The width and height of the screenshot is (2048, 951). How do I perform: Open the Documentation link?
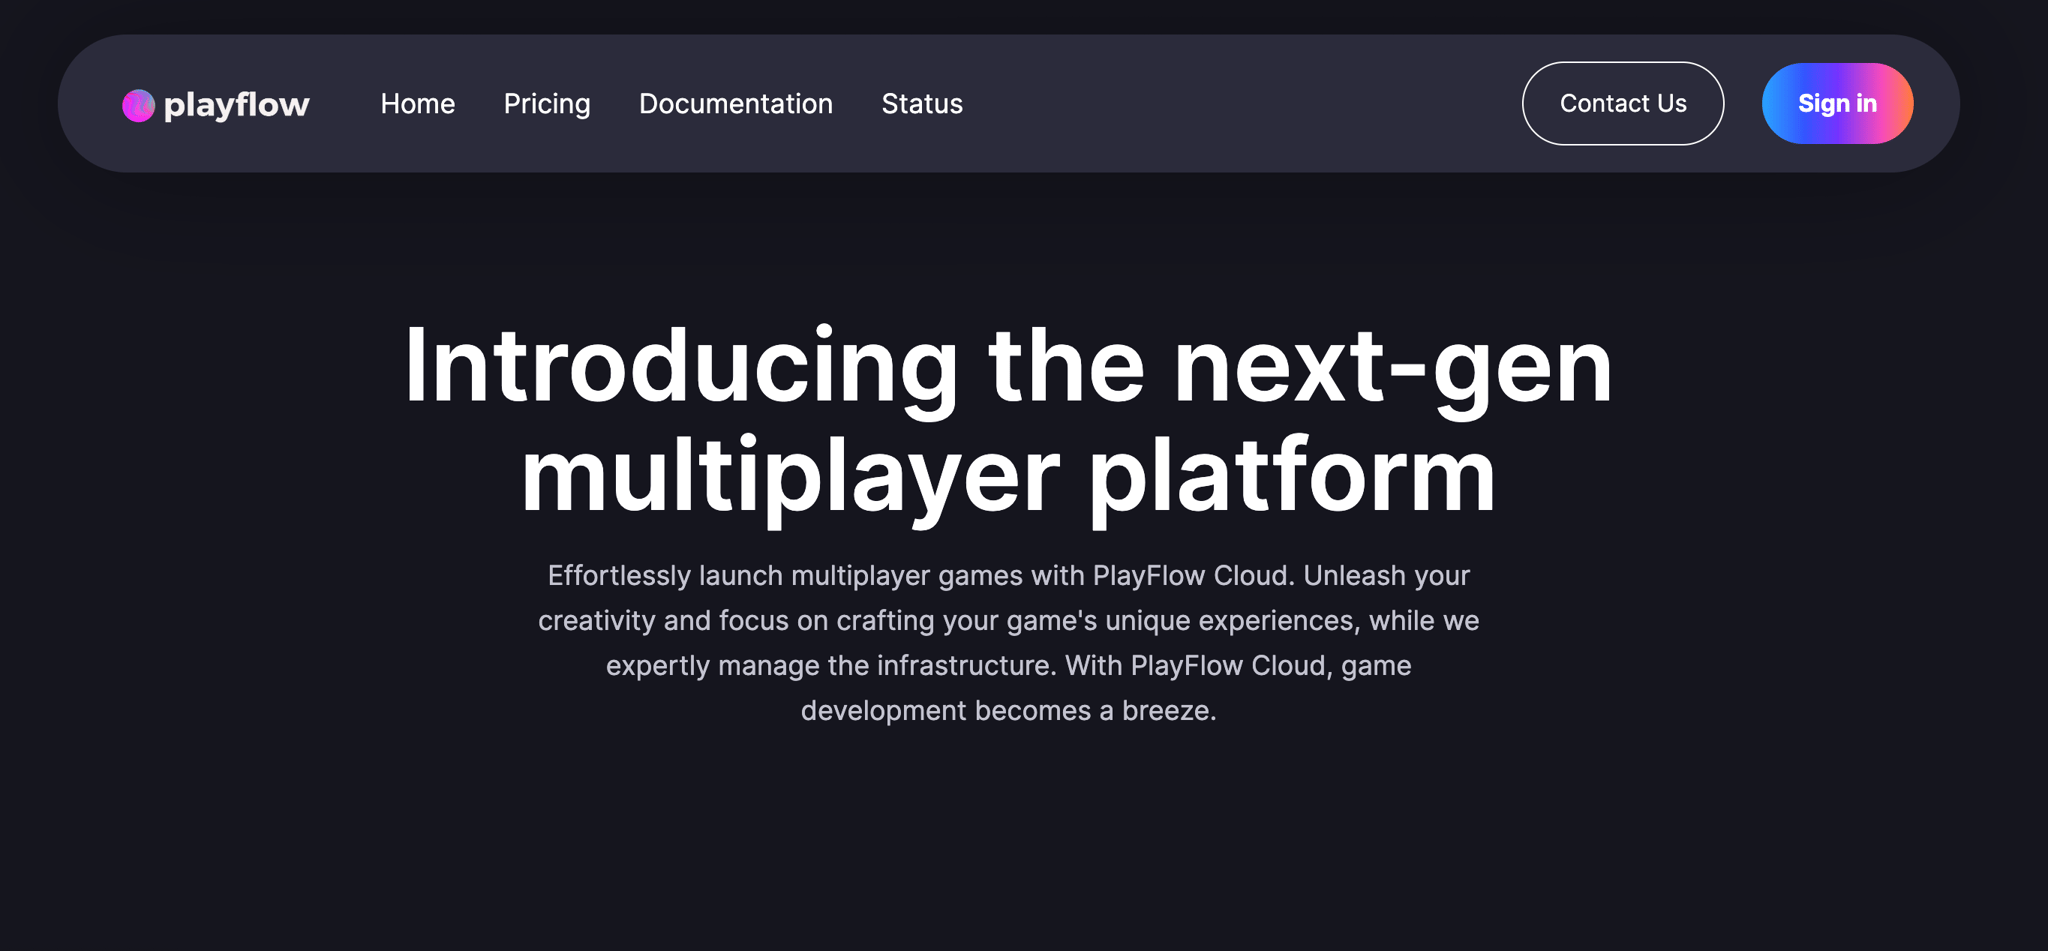tap(735, 104)
